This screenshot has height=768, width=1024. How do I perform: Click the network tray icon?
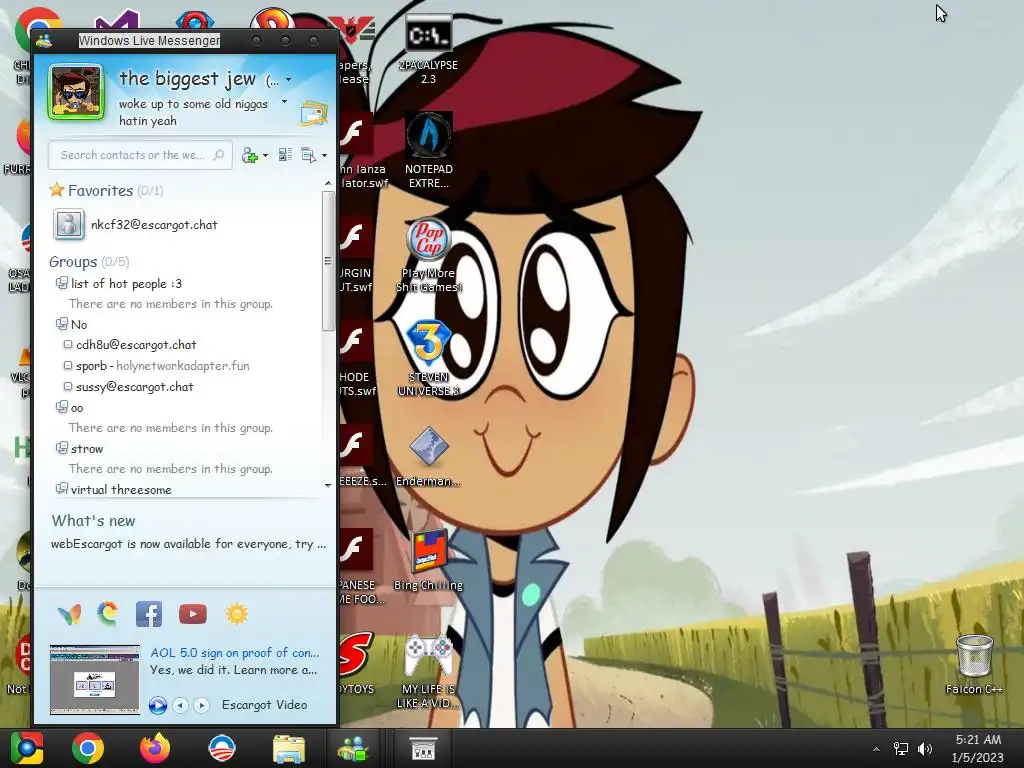tap(901, 749)
